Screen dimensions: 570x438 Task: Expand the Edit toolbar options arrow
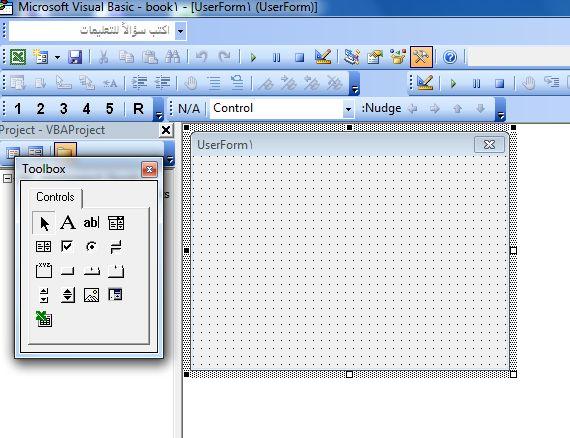pos(355,84)
